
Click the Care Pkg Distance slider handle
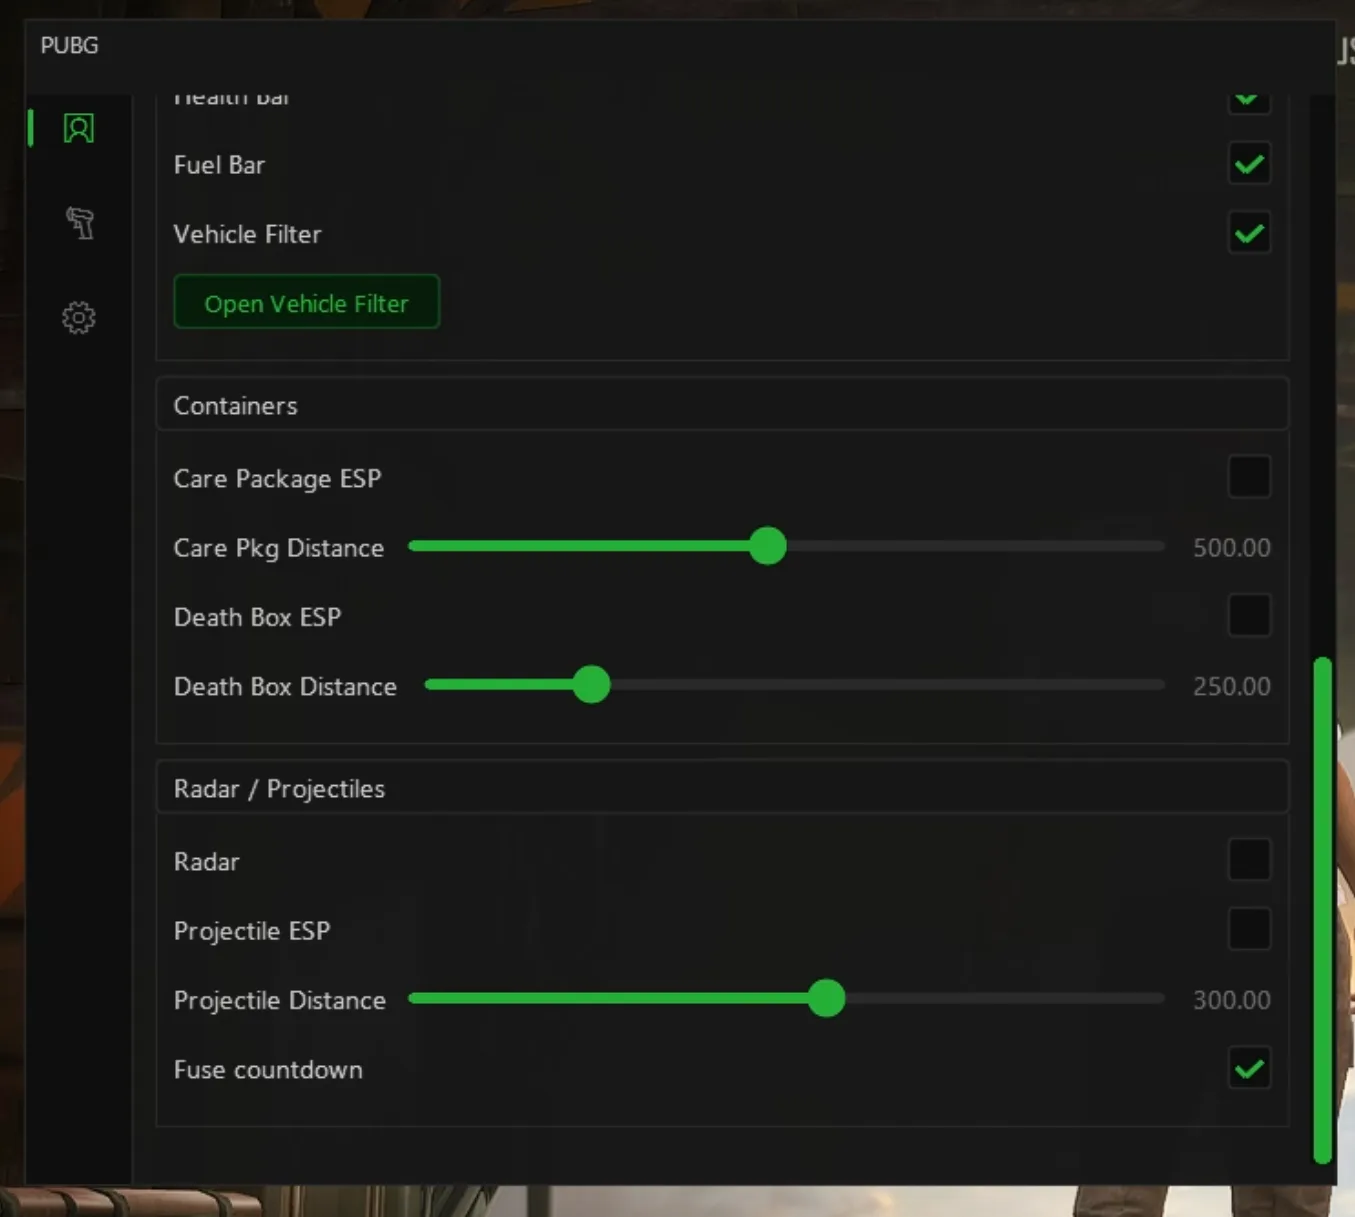768,546
